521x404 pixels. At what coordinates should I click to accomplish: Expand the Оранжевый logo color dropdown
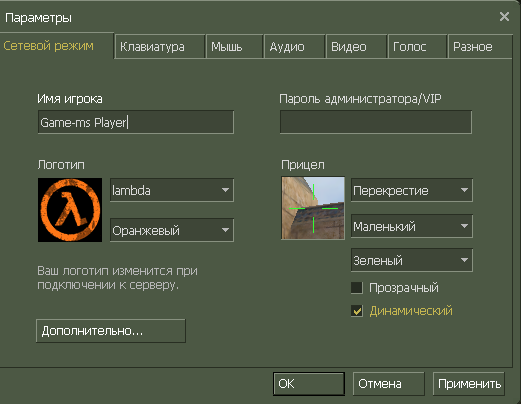tap(172, 230)
